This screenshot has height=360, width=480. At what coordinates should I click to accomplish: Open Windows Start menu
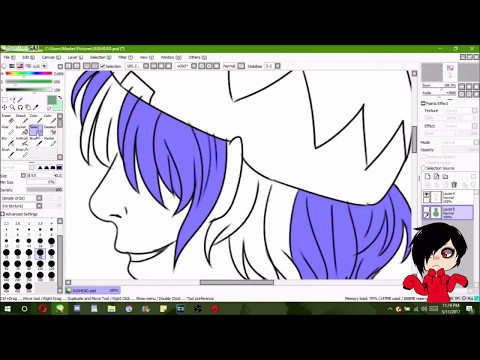[7, 309]
